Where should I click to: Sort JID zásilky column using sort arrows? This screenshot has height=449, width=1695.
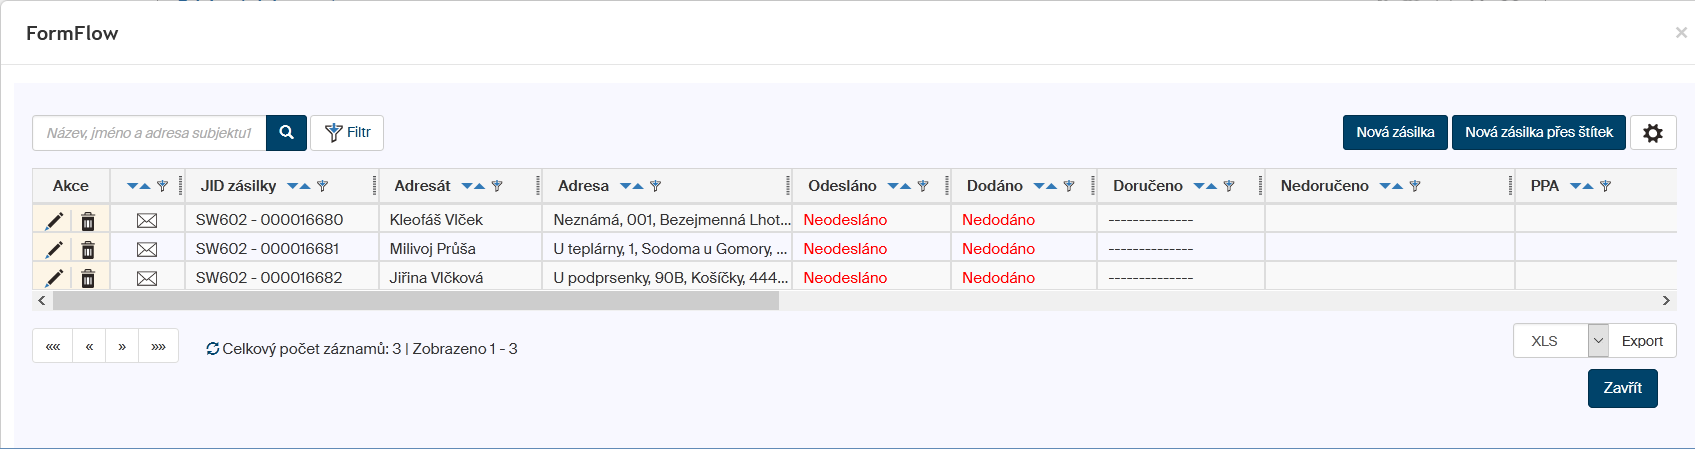[x=298, y=186]
